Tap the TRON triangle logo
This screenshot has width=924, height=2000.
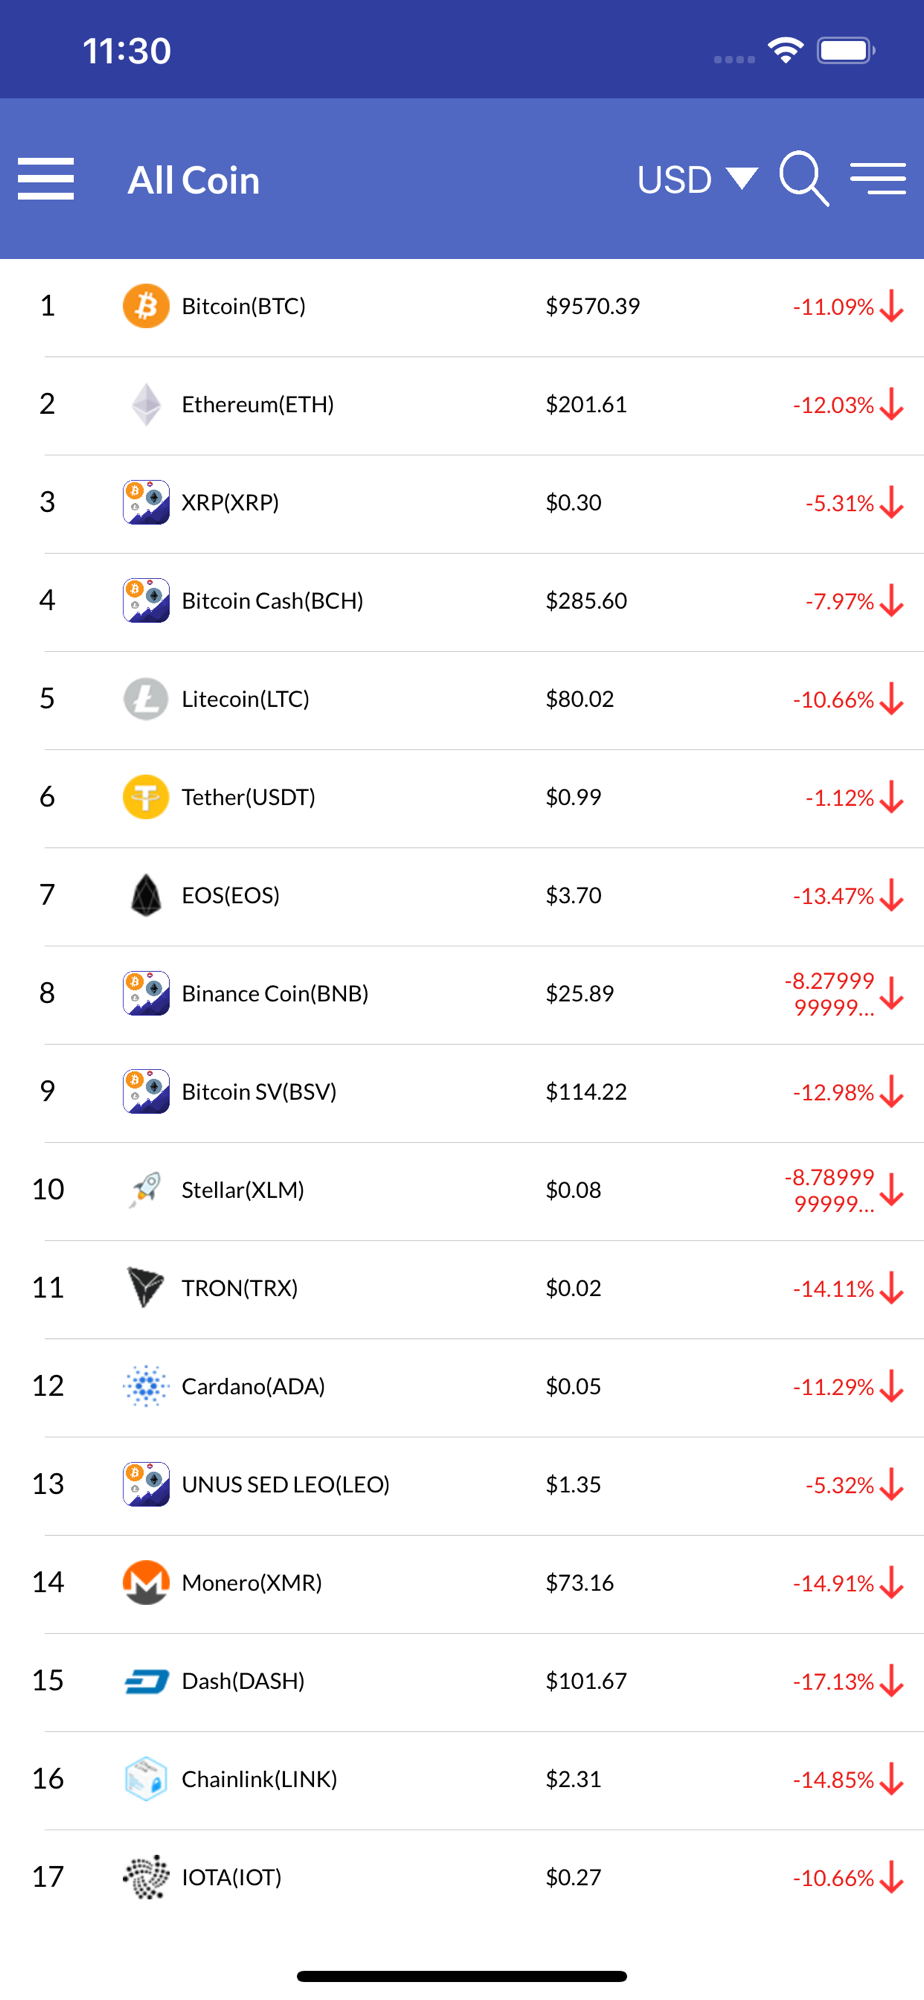(x=146, y=1287)
